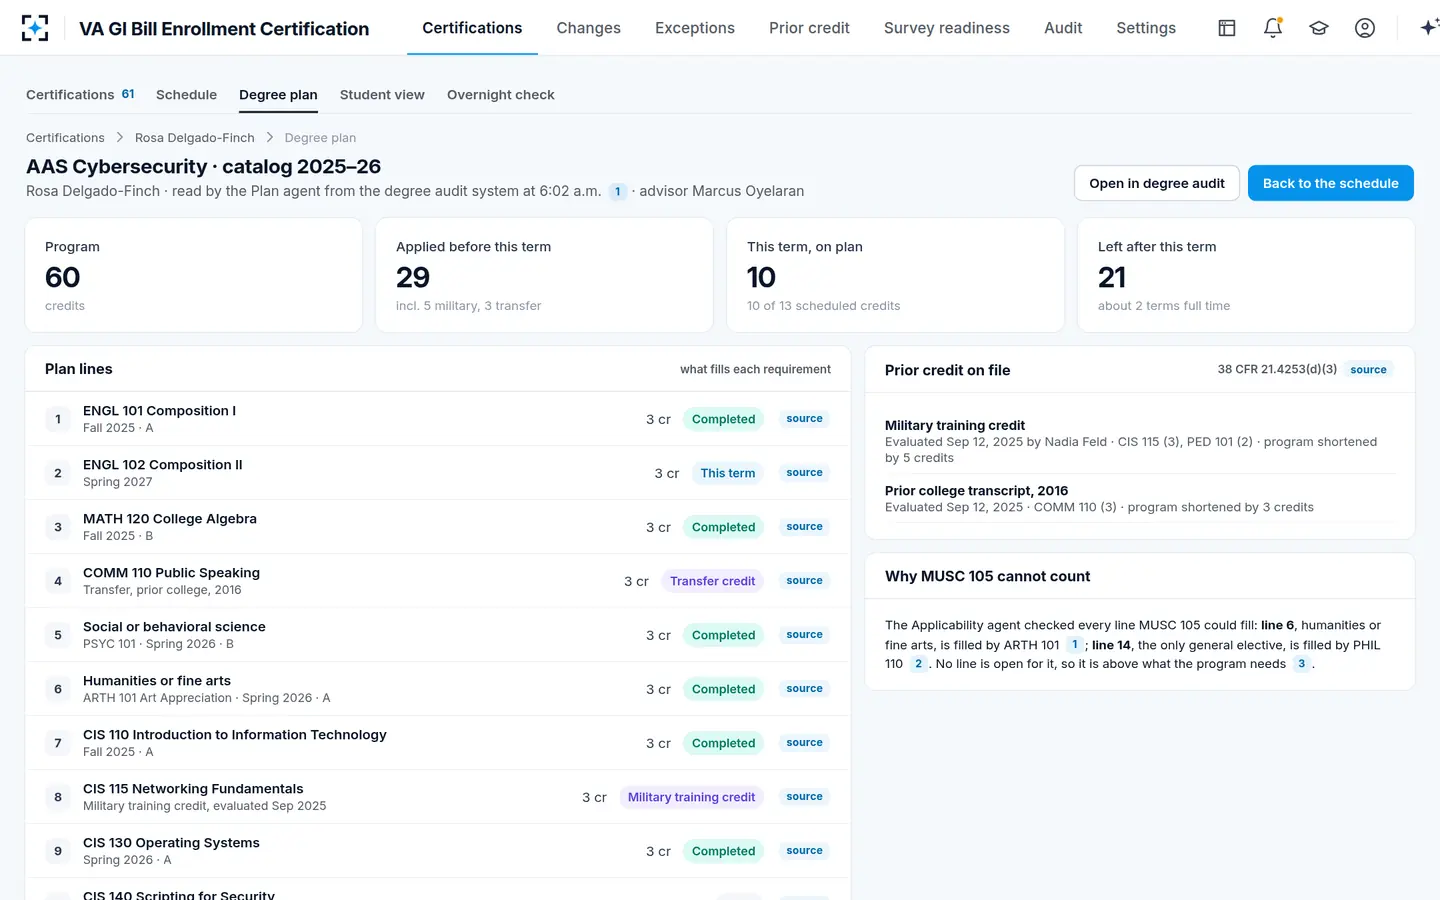Switch to the Certifications top tab
This screenshot has height=900, width=1440.
coord(472,28)
